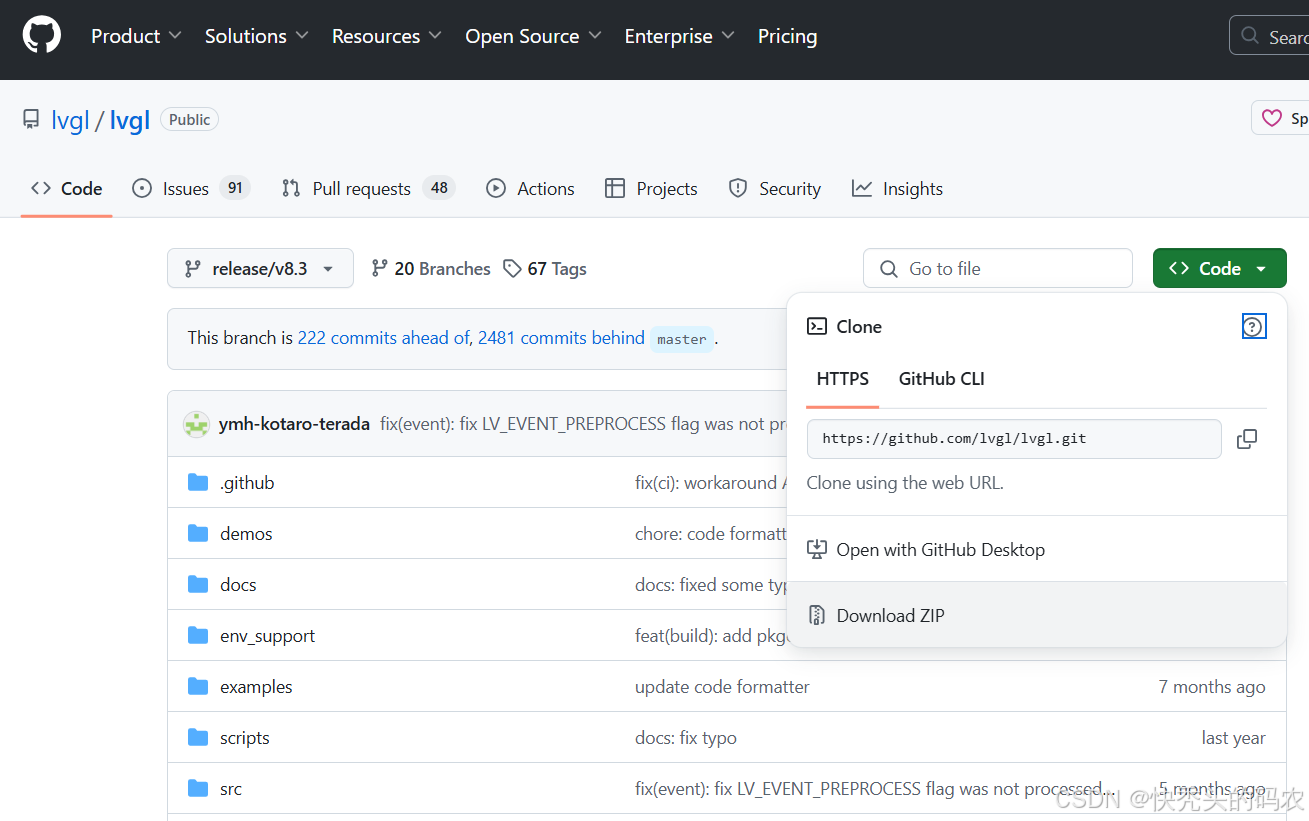The height and width of the screenshot is (821, 1309).
Task: Open the bold lvgl repository link
Action: coord(130,120)
